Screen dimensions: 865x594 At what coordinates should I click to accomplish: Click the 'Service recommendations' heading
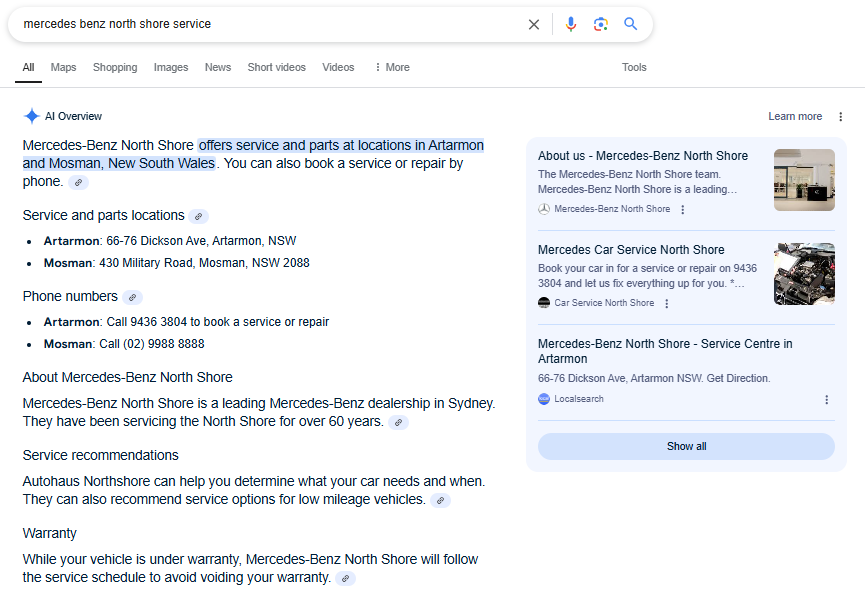(100, 455)
